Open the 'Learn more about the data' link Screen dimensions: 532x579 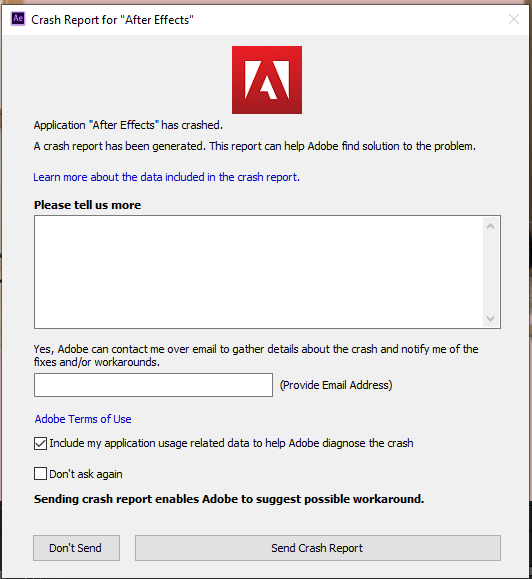coord(166,177)
